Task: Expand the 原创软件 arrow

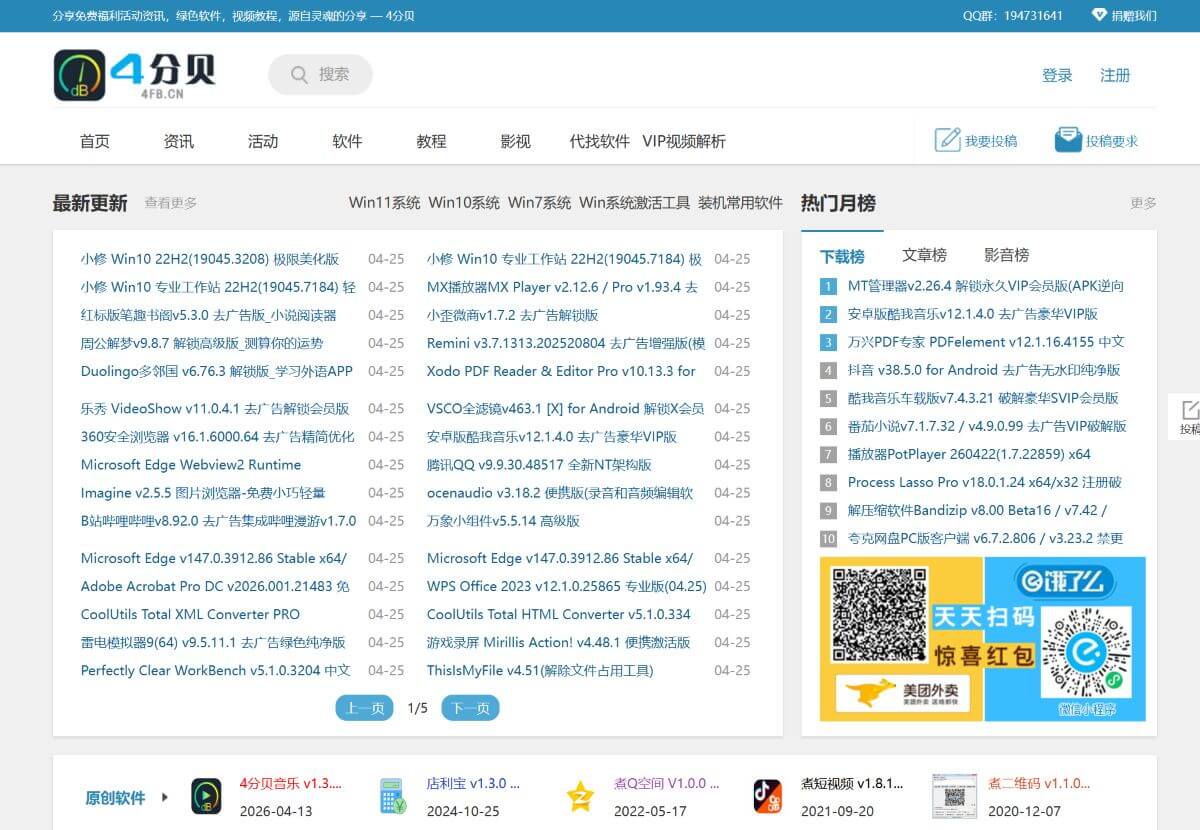Action: 165,798
